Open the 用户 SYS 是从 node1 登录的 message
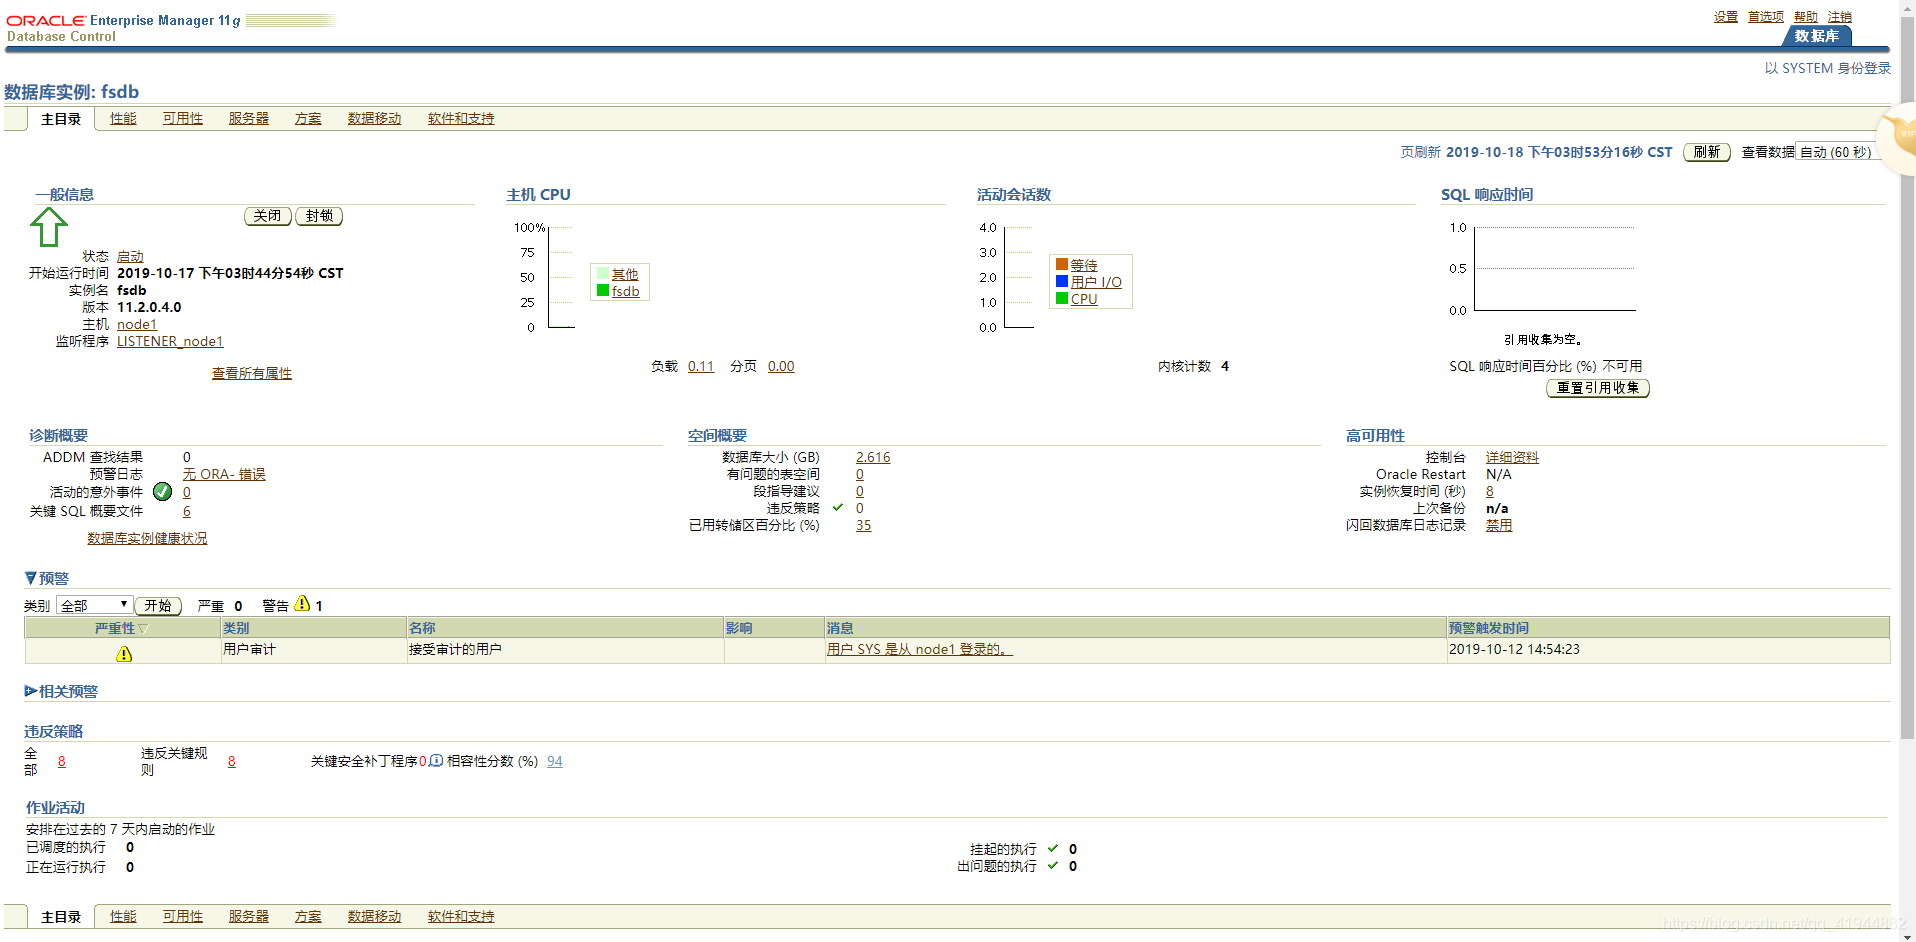This screenshot has height=942, width=1916. (x=920, y=649)
